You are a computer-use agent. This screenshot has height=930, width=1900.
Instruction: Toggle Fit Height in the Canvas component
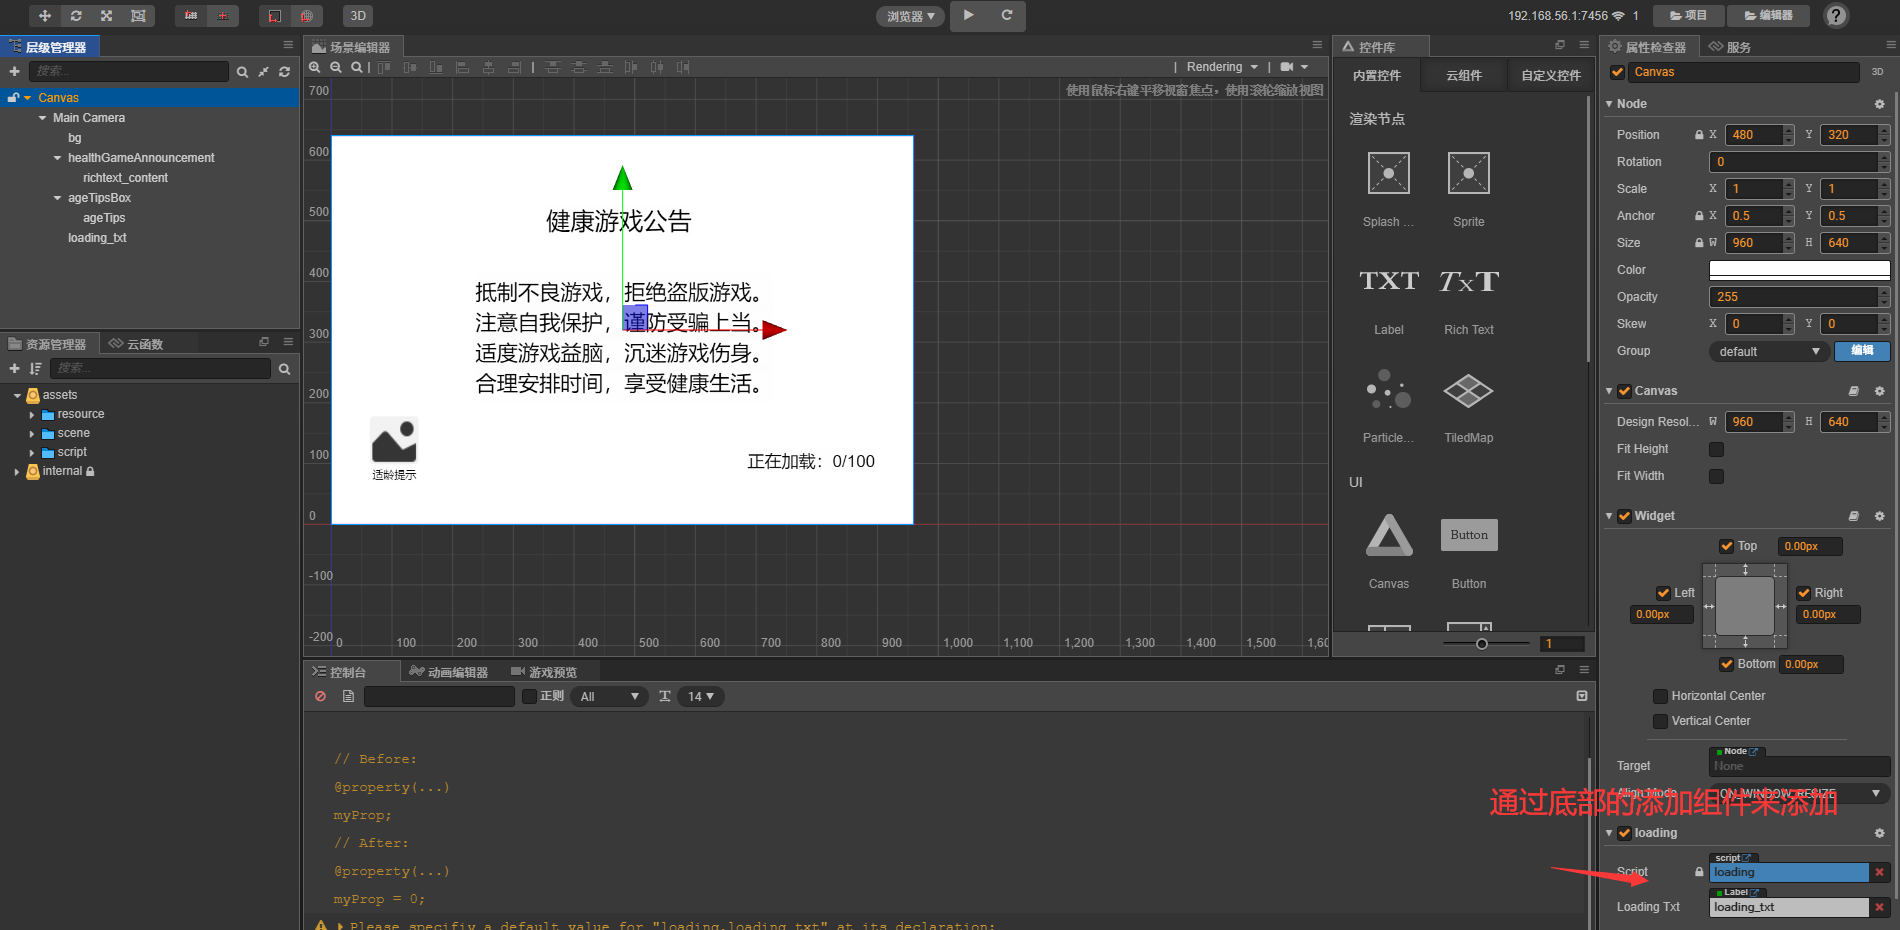point(1716,449)
